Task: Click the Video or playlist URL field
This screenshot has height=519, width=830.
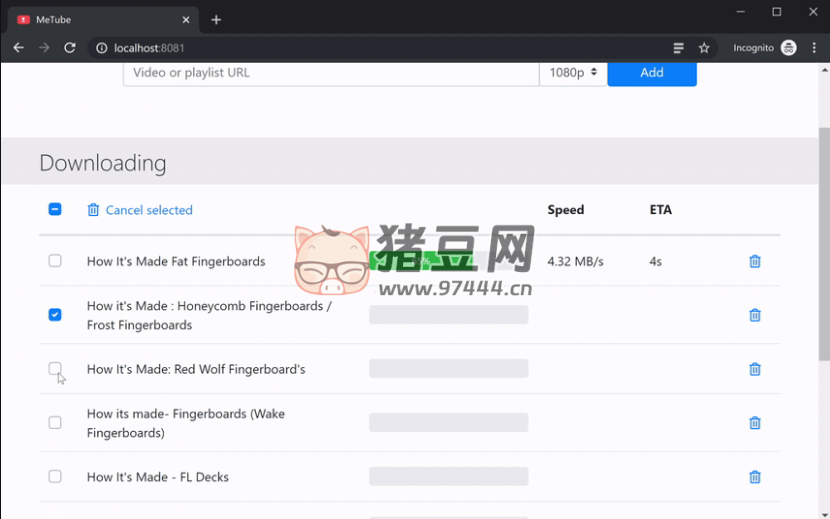Action: click(330, 73)
